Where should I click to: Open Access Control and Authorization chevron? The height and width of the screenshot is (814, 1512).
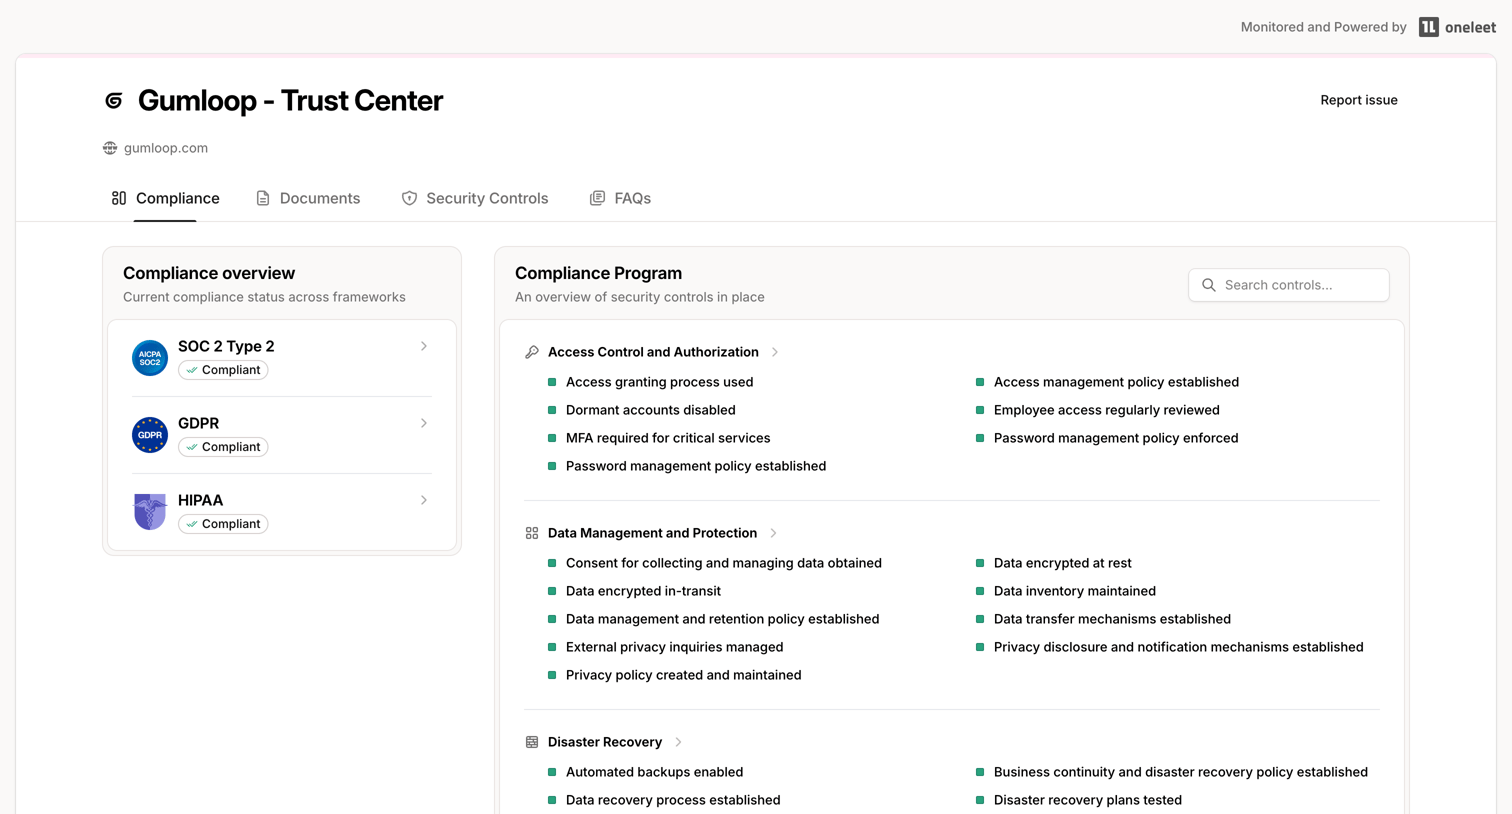775,352
